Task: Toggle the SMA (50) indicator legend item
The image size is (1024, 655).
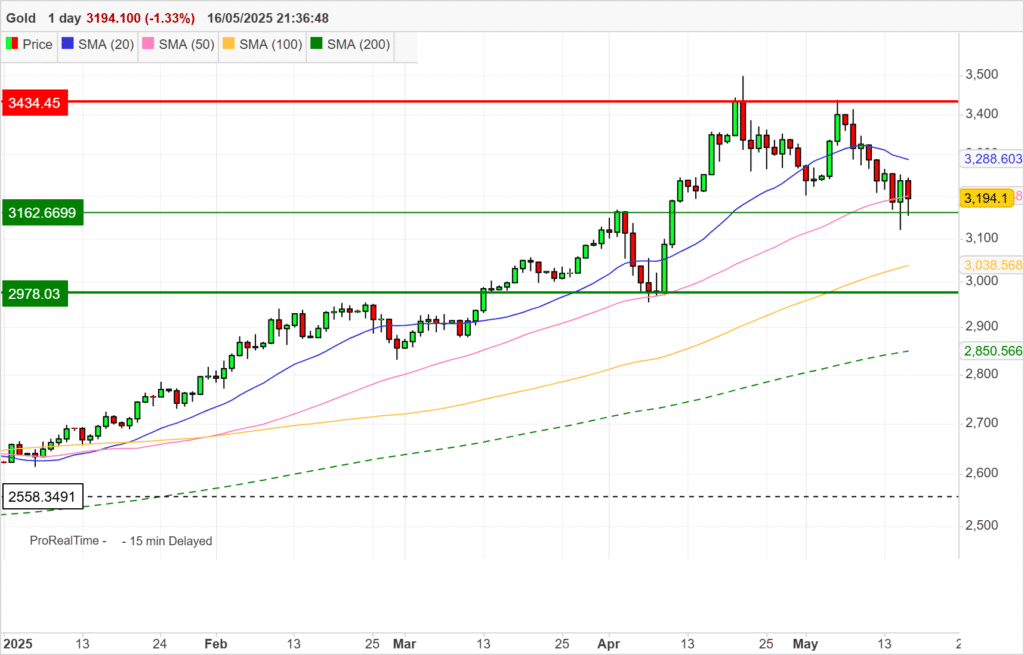Action: click(176, 44)
